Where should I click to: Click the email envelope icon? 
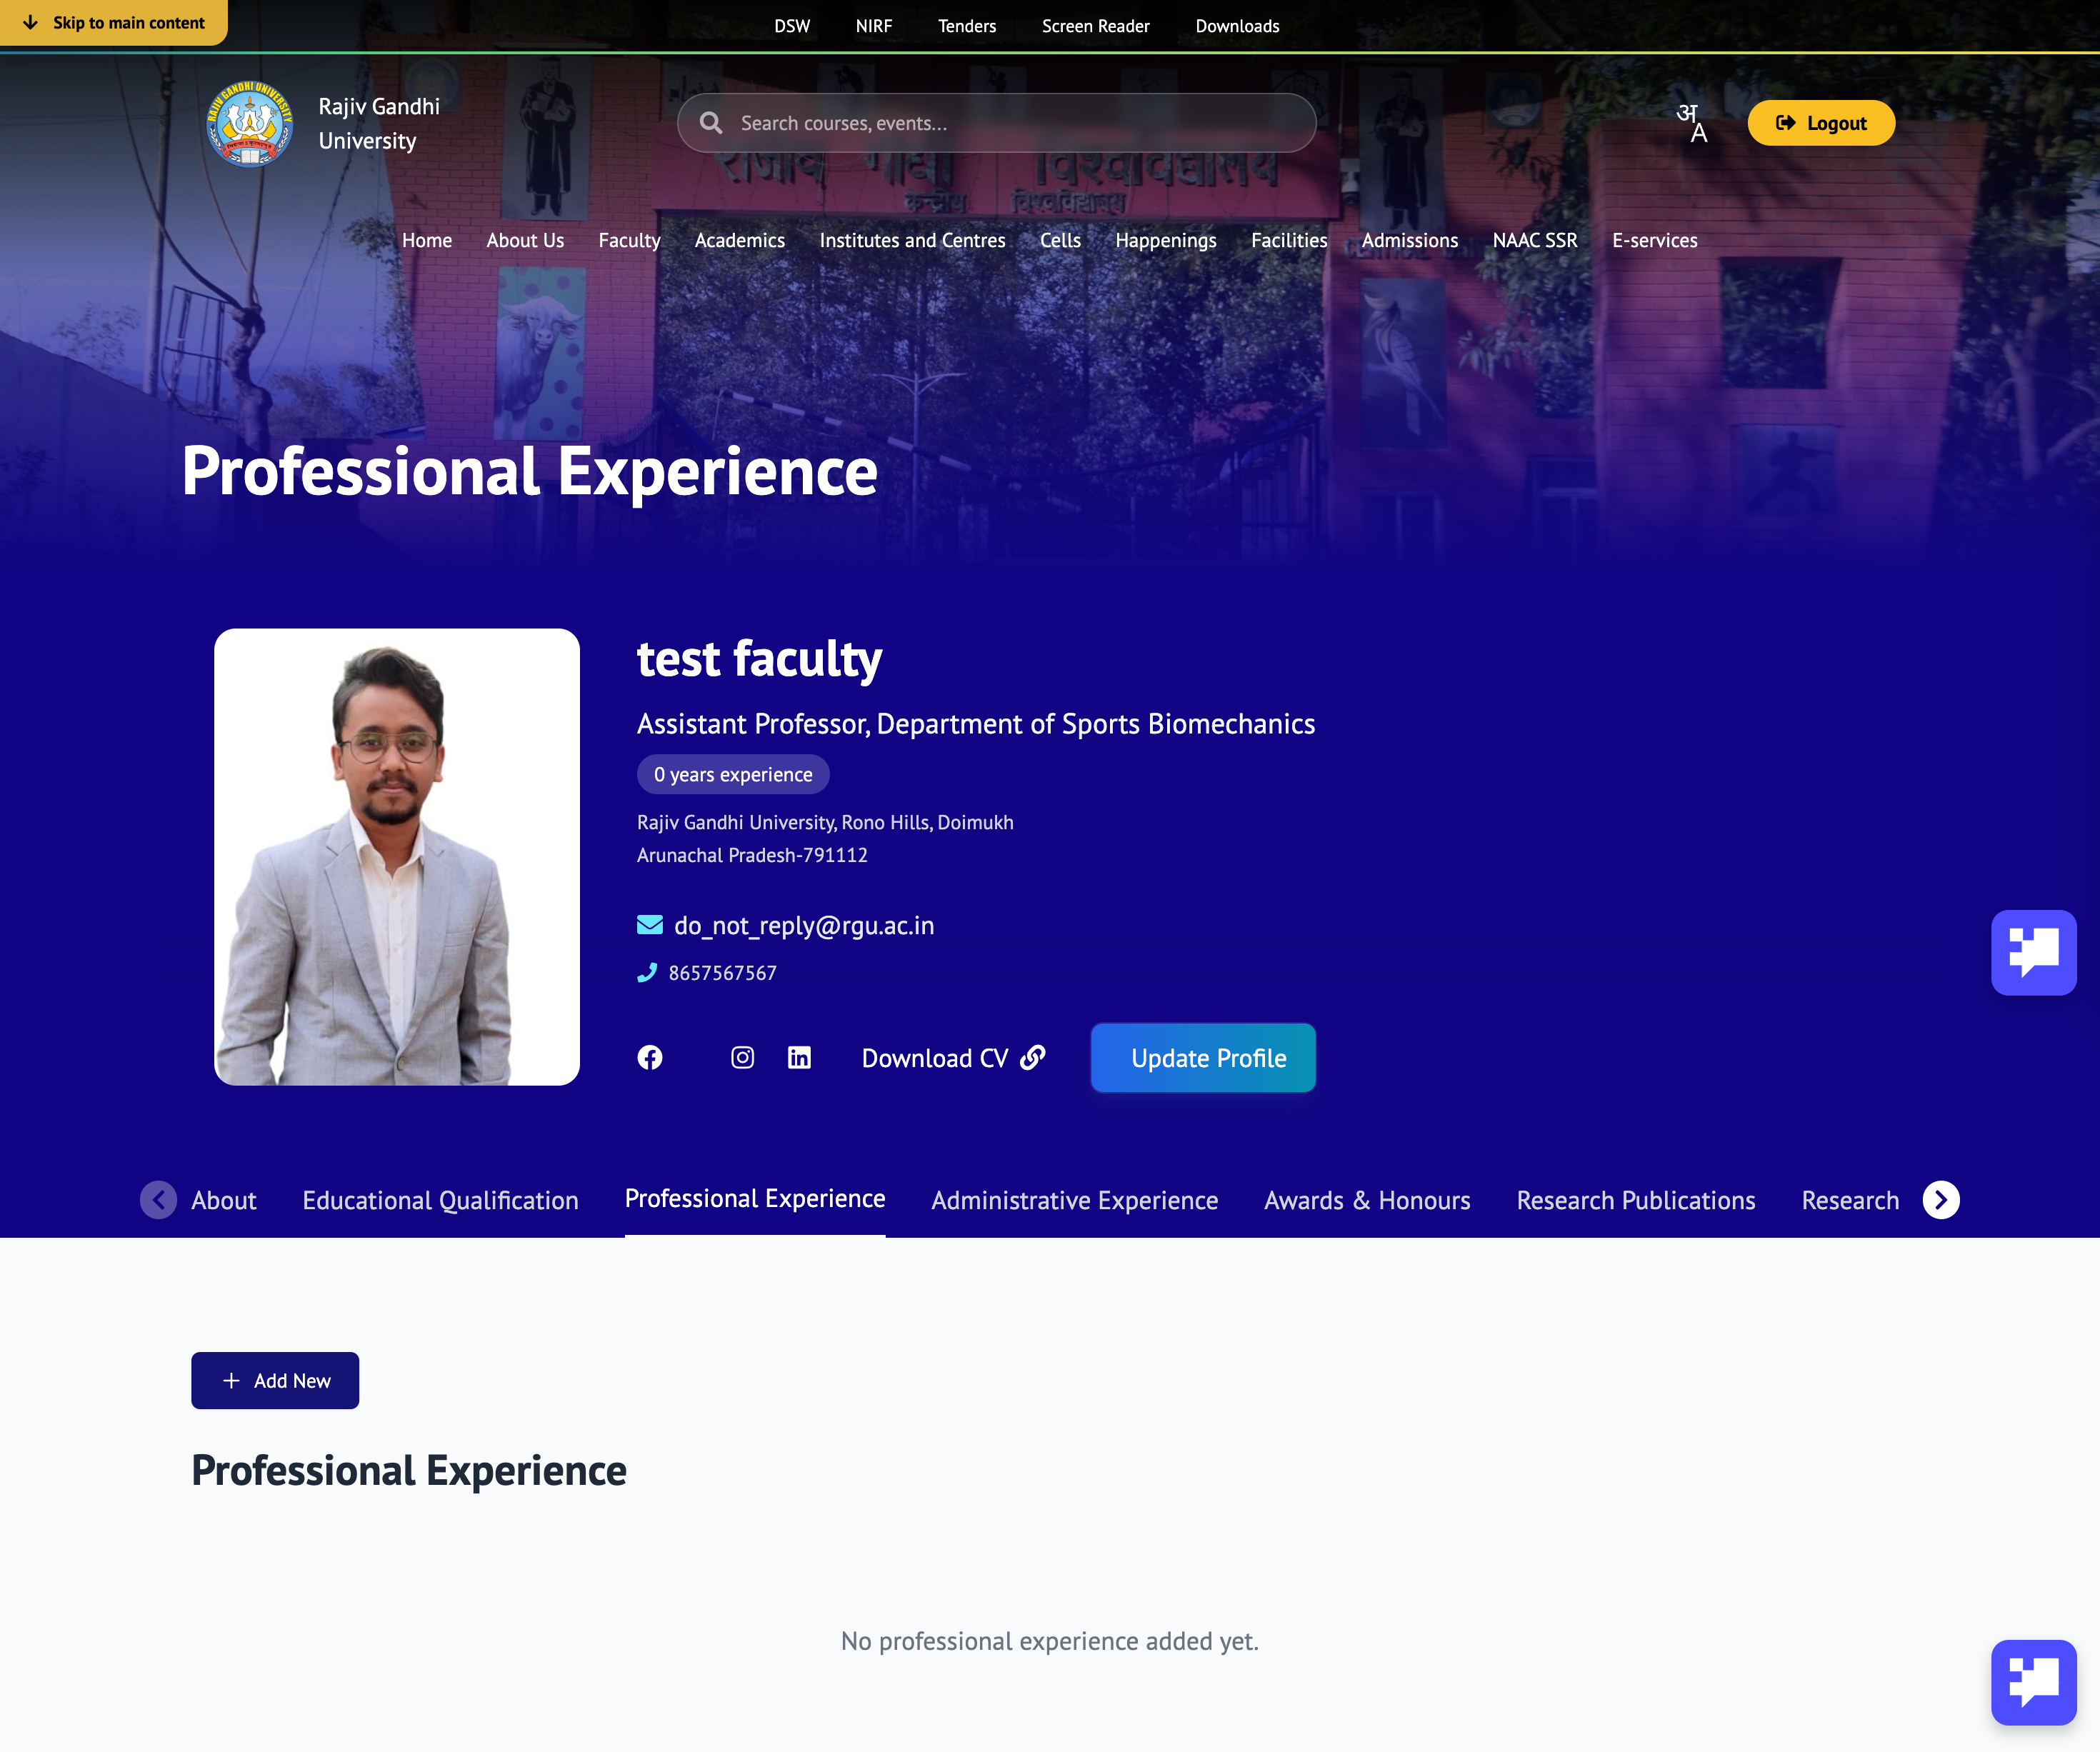(x=649, y=925)
